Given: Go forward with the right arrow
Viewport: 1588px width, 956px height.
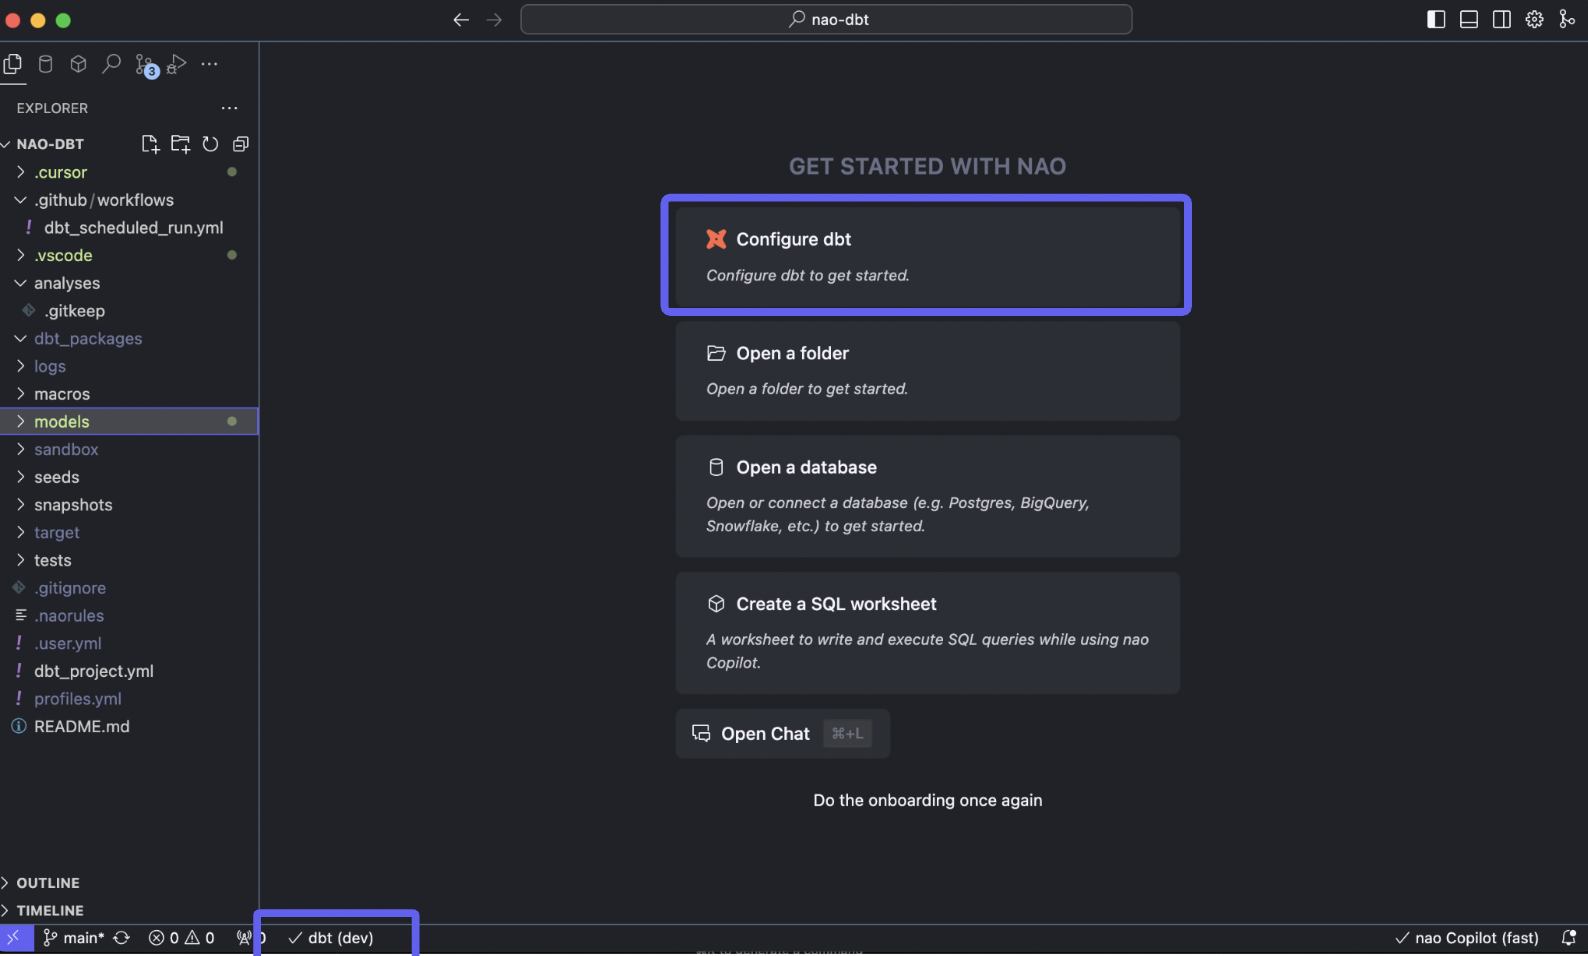Looking at the screenshot, I should tap(494, 20).
